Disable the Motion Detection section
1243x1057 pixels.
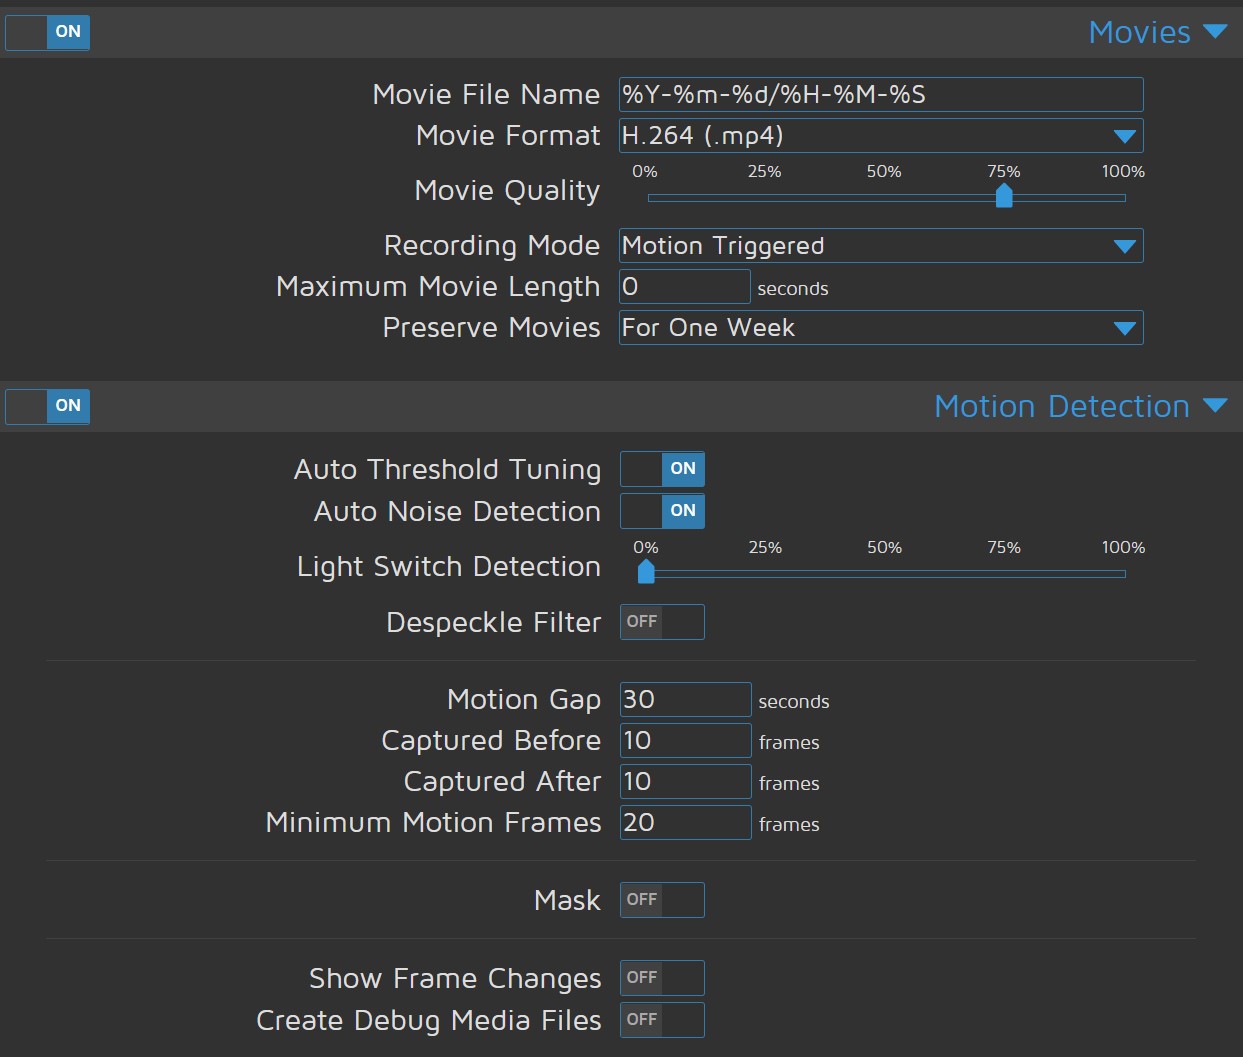[47, 406]
